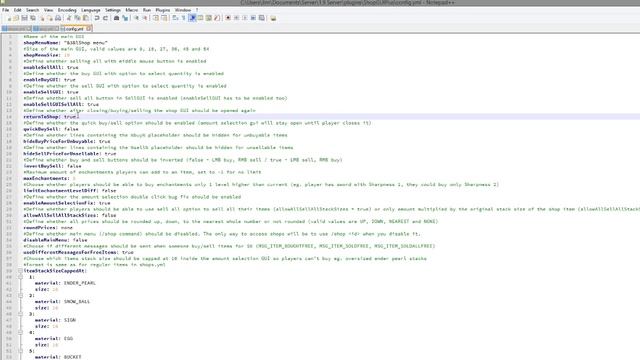
Task: Toggle Show All Characters icon
Action: pos(183,18)
